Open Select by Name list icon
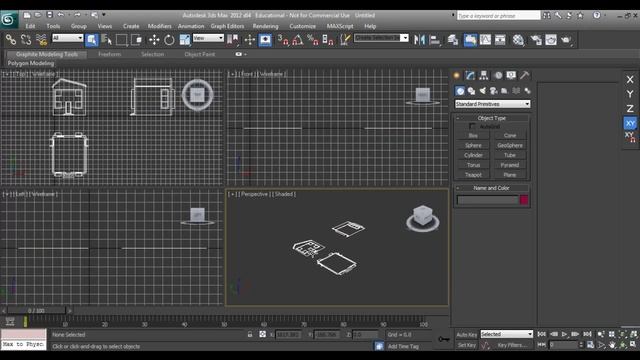 click(107, 40)
